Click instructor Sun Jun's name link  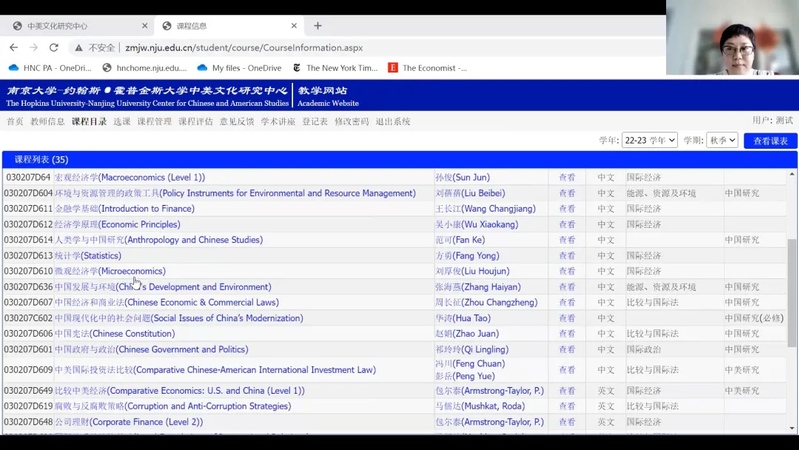[463, 177]
